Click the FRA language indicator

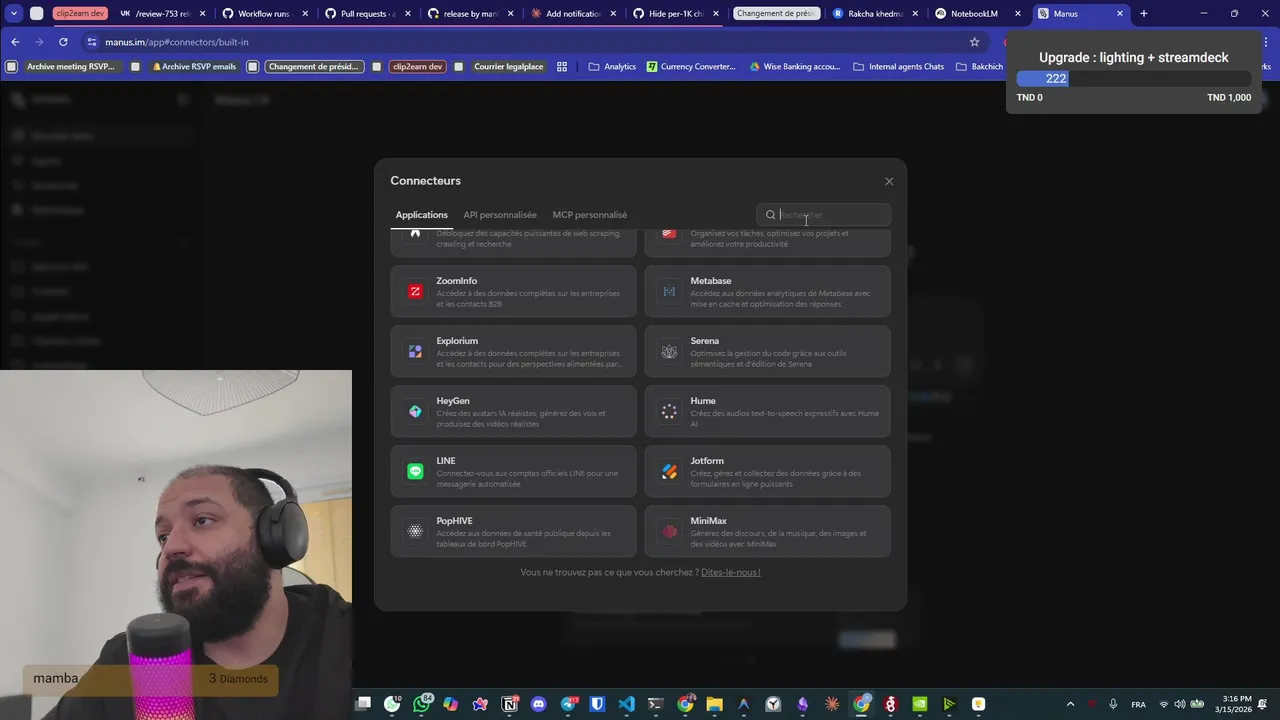coord(1138,704)
